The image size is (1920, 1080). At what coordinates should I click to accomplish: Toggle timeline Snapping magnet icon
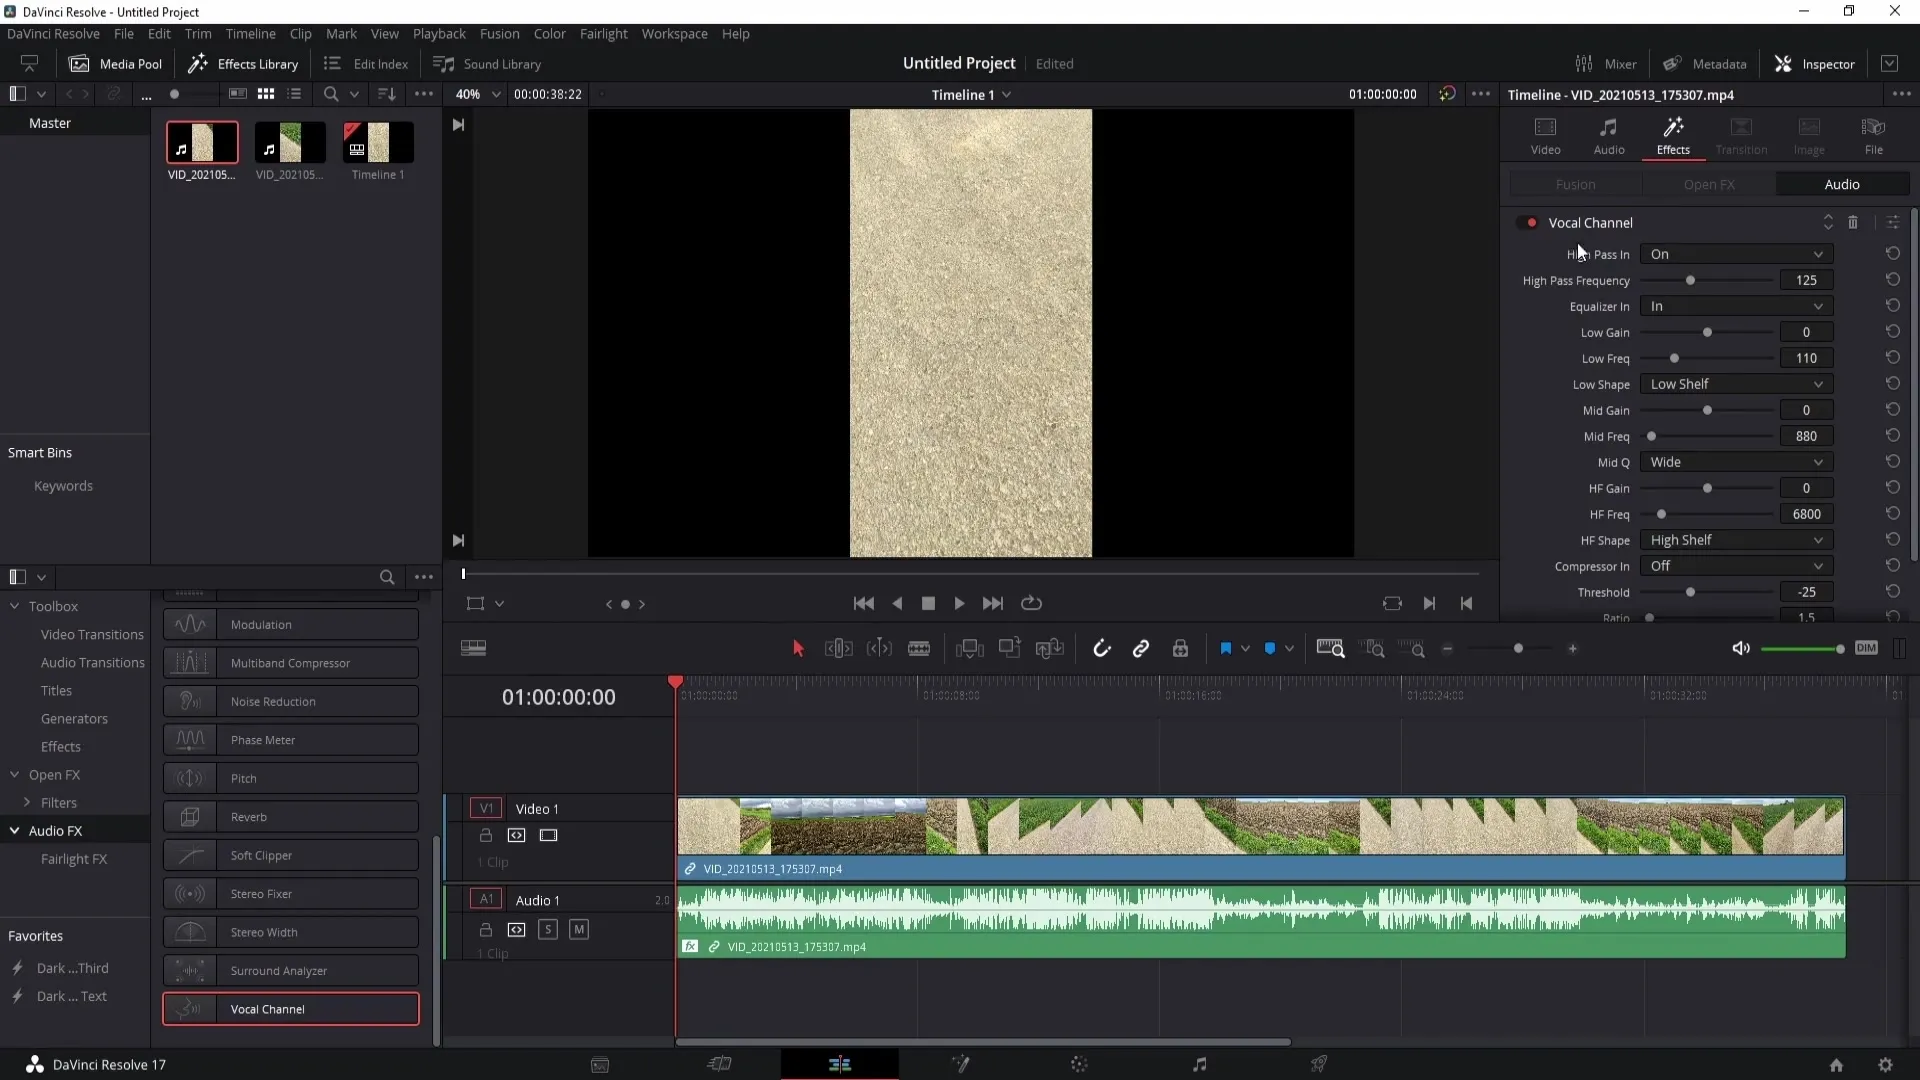(1102, 649)
